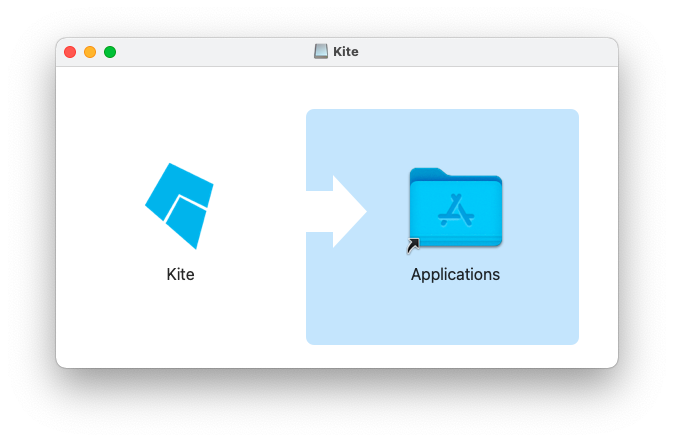Click the Kite window title text
Screen dimensions: 674x442
click(x=346, y=52)
